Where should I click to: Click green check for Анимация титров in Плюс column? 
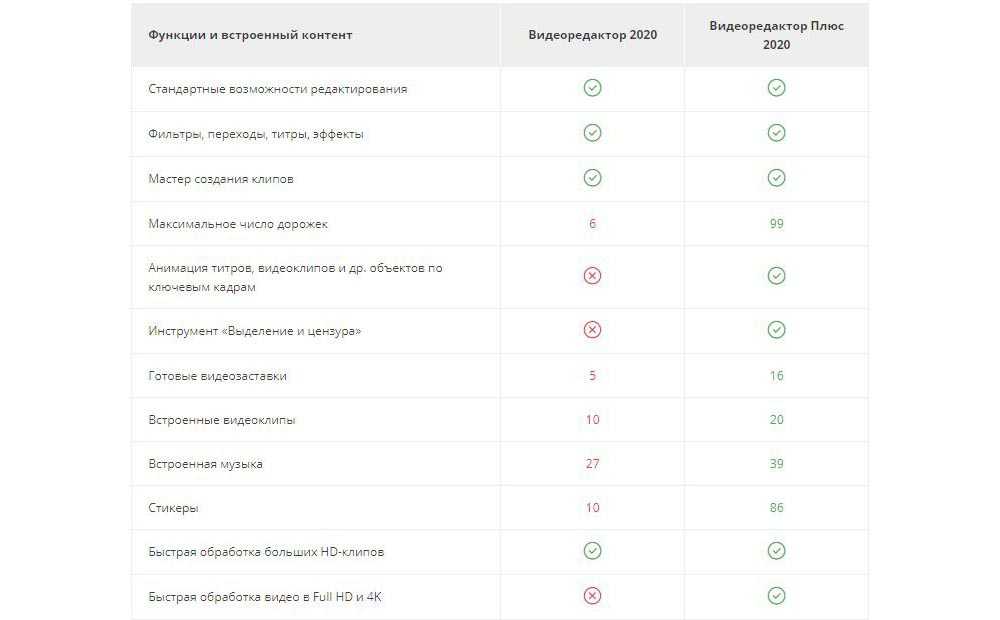[776, 276]
